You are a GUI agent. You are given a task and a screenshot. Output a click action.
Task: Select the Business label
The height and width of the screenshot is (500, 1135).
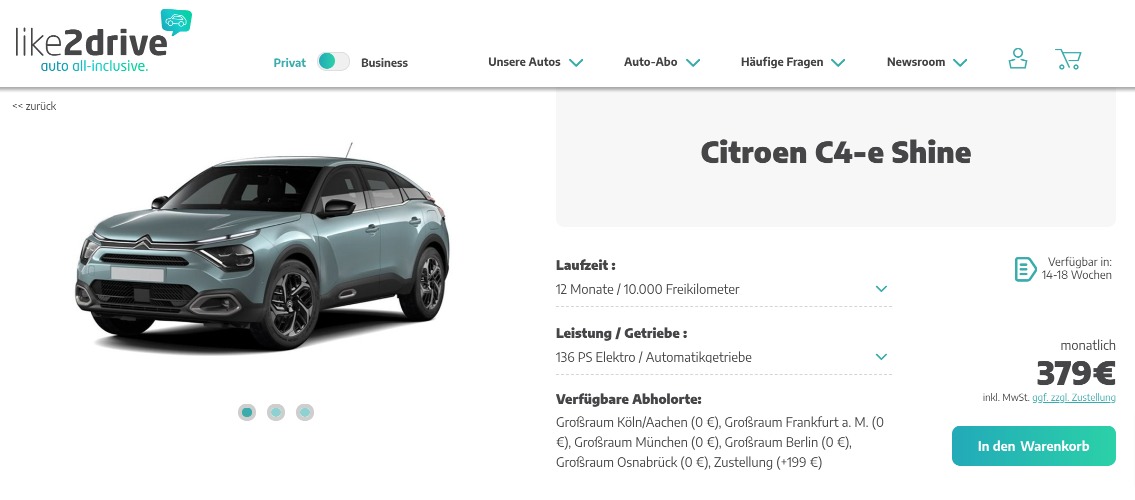pyautogui.click(x=384, y=63)
